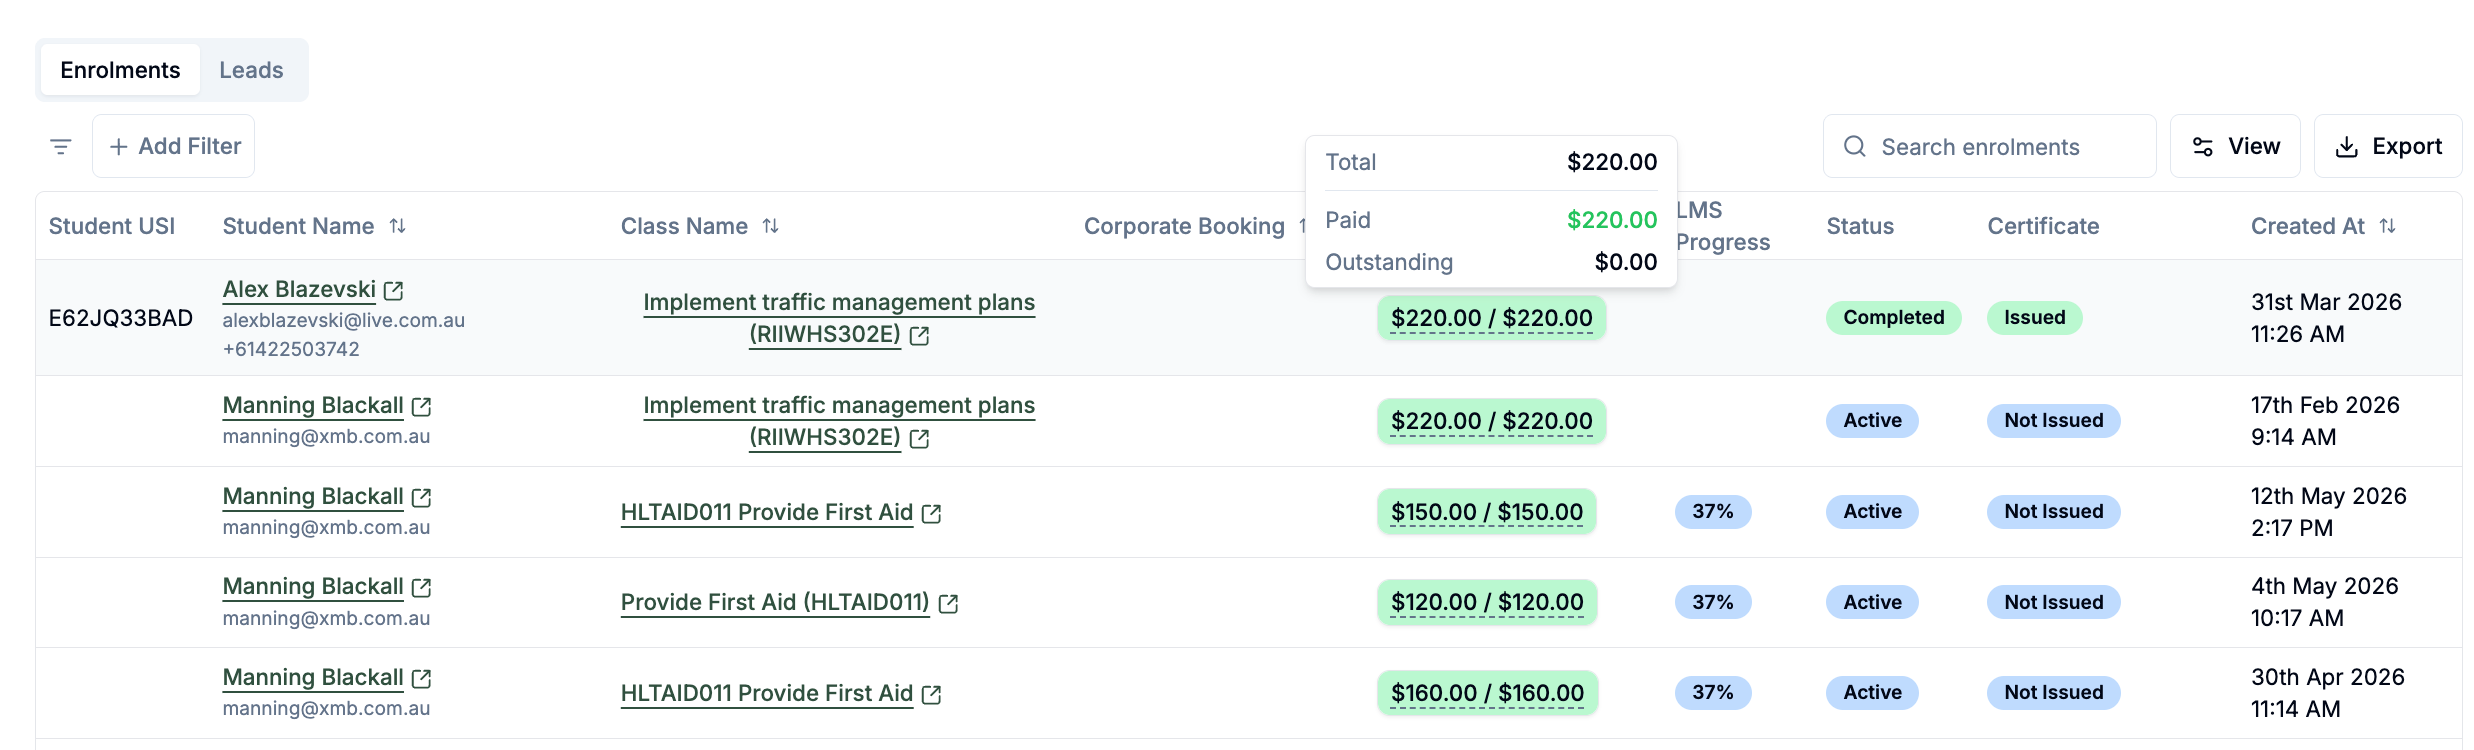Click the filter lines icon beside Add Filter
Image resolution: width=2474 pixels, height=750 pixels.
[61, 147]
